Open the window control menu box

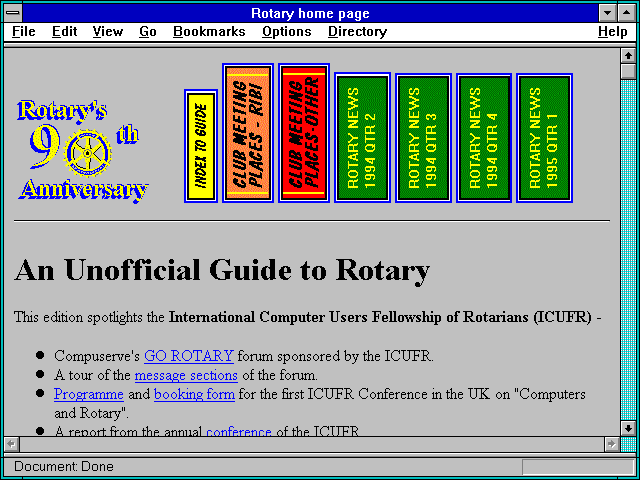coord(13,13)
